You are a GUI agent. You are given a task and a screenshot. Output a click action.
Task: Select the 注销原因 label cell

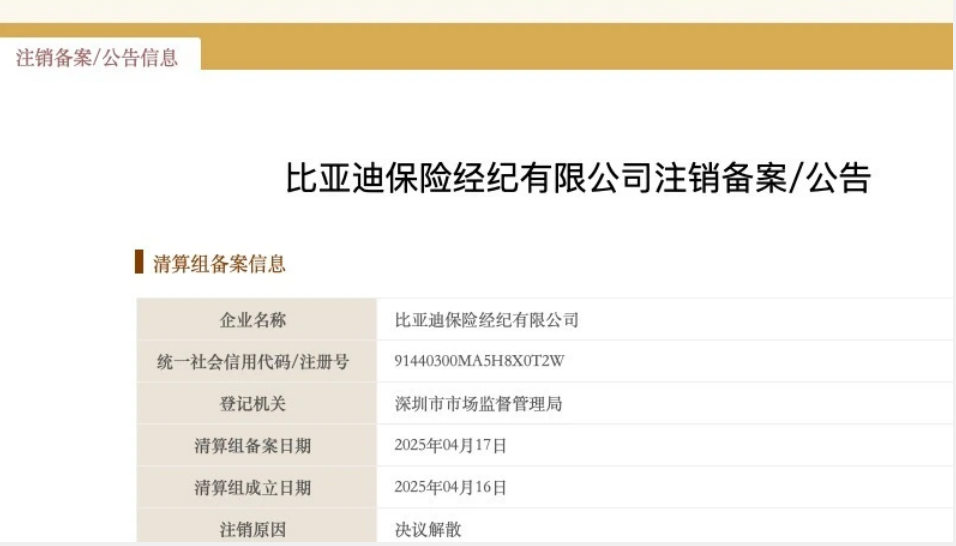(257, 527)
